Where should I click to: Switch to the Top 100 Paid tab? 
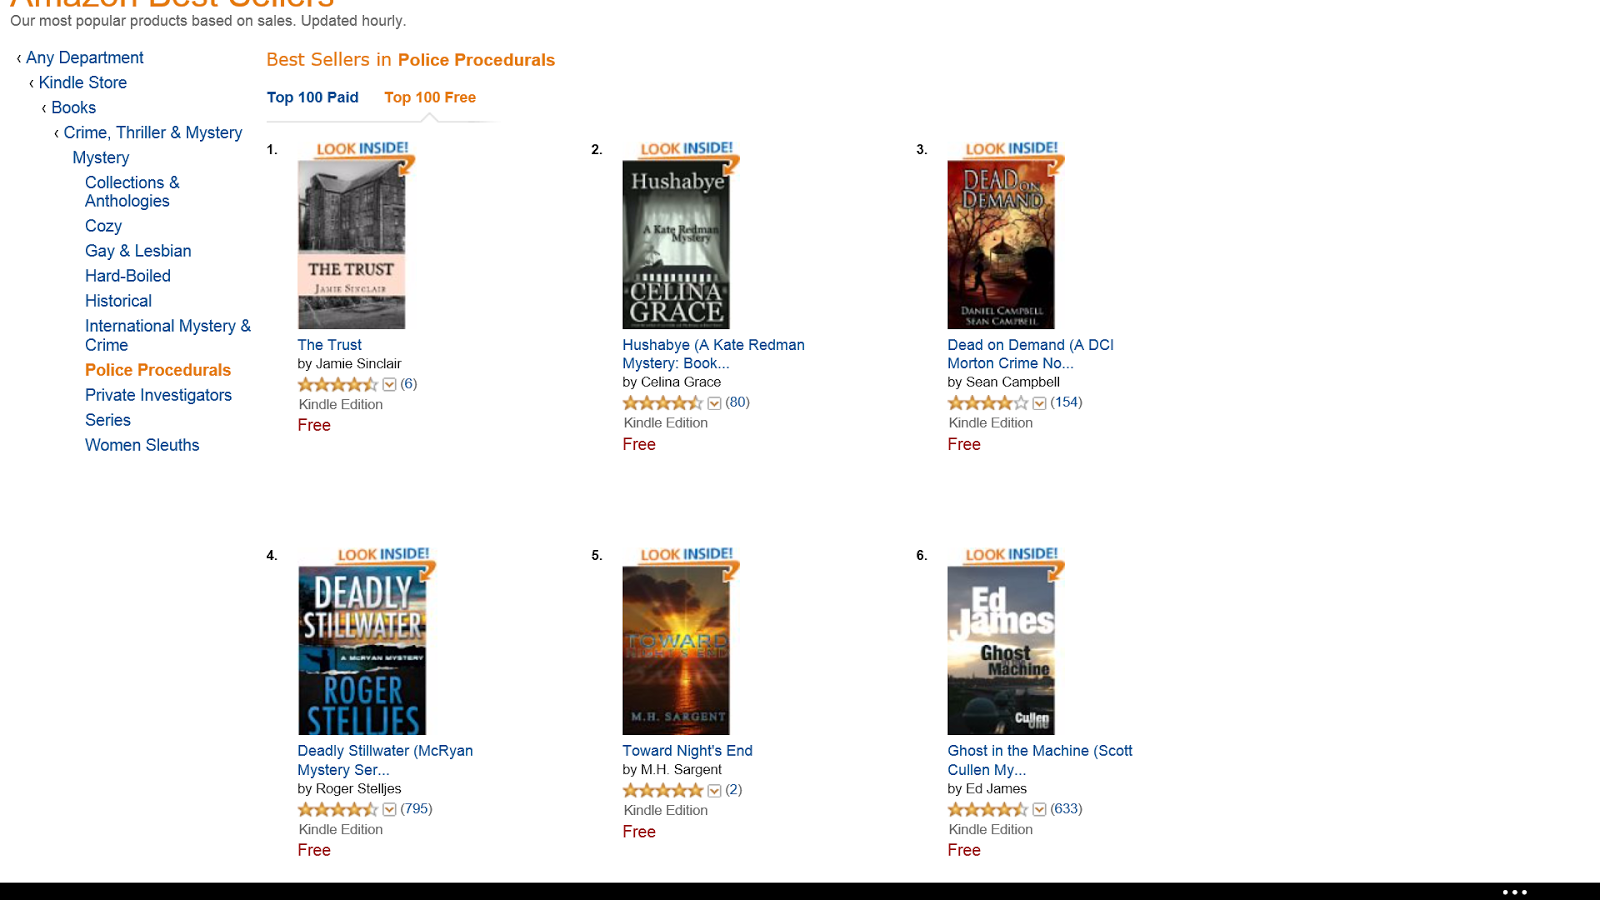312,98
